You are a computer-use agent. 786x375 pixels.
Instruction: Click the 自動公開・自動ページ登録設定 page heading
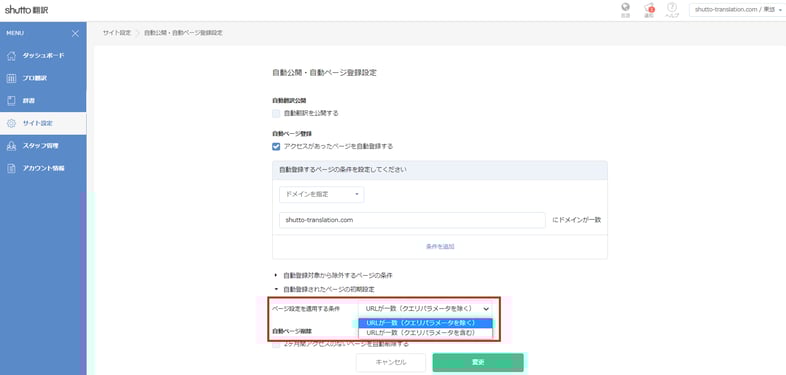(x=324, y=73)
